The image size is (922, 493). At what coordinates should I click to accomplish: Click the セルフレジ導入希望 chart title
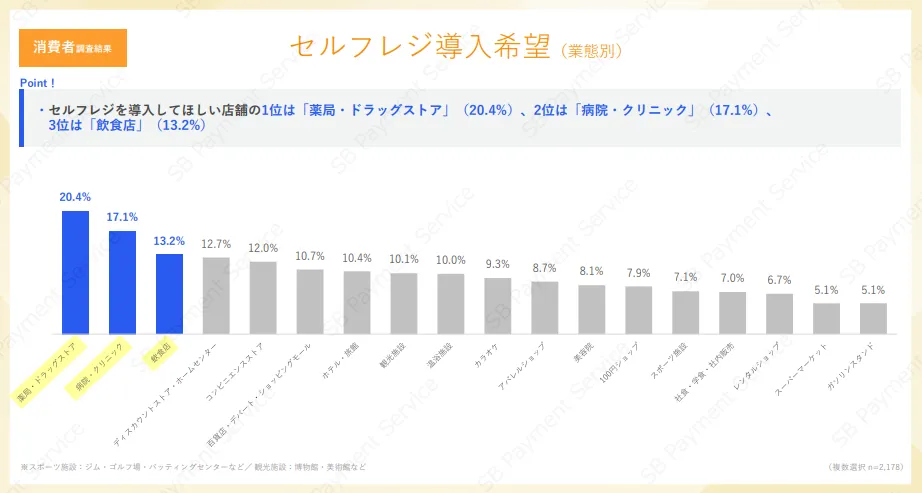pyautogui.click(x=419, y=46)
